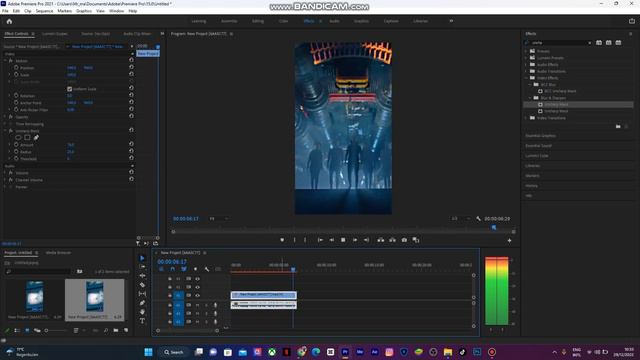Click Play-Stop Toggle in Program Monitor

coord(343,240)
